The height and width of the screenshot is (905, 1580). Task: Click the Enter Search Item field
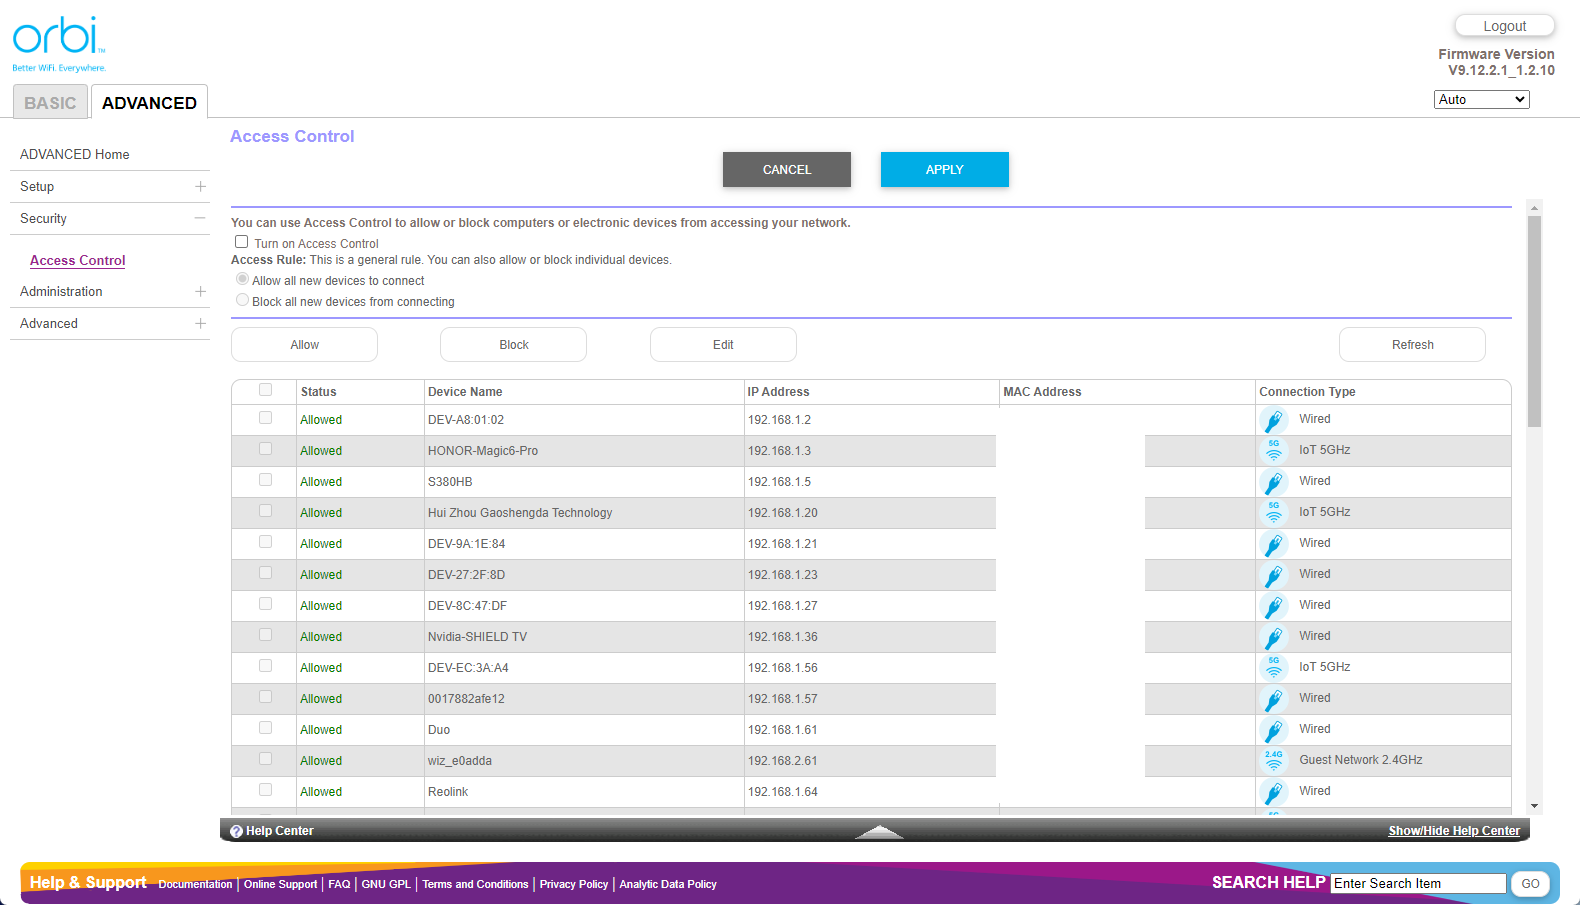coord(1417,883)
